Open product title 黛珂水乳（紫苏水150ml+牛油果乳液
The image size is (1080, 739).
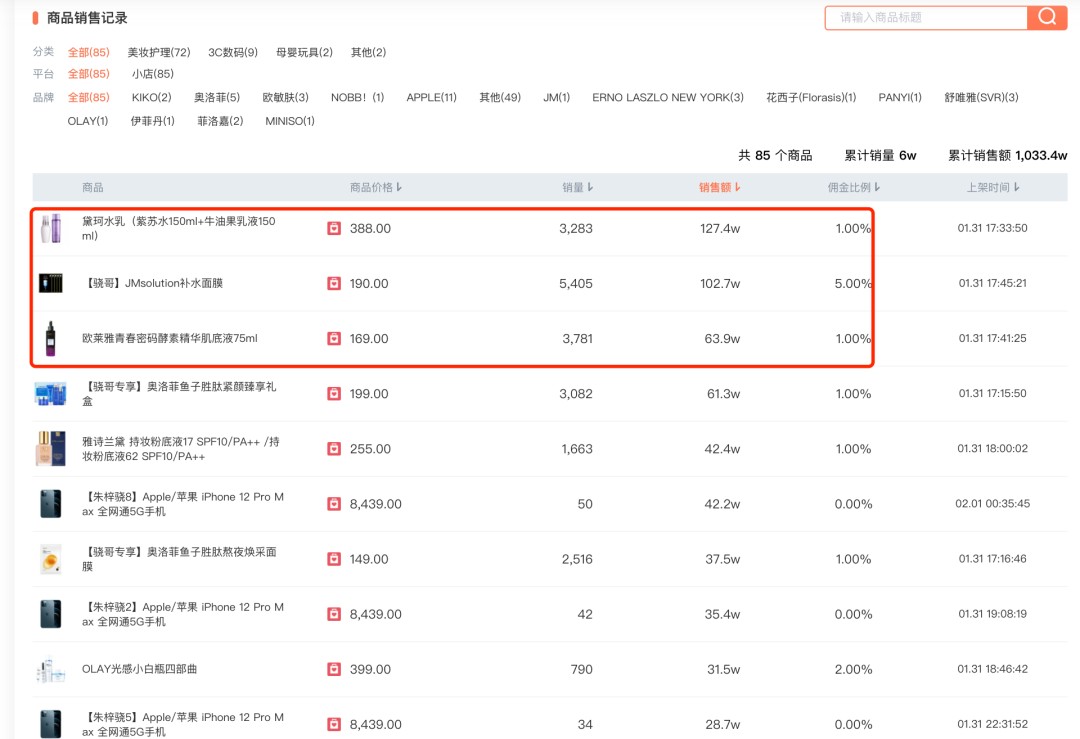click(x=178, y=228)
